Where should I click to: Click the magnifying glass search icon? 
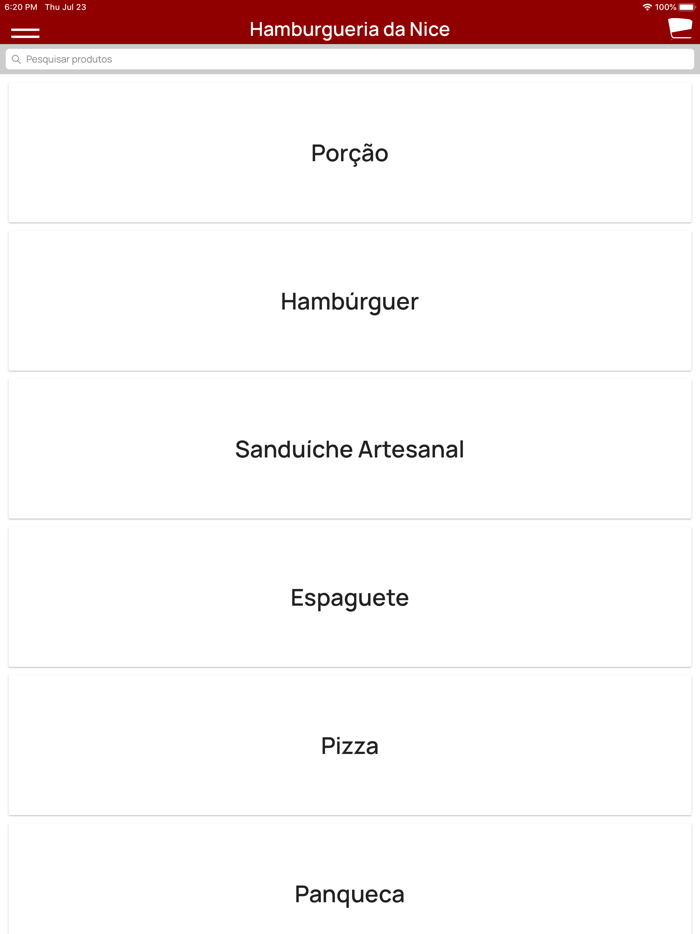click(x=16, y=59)
